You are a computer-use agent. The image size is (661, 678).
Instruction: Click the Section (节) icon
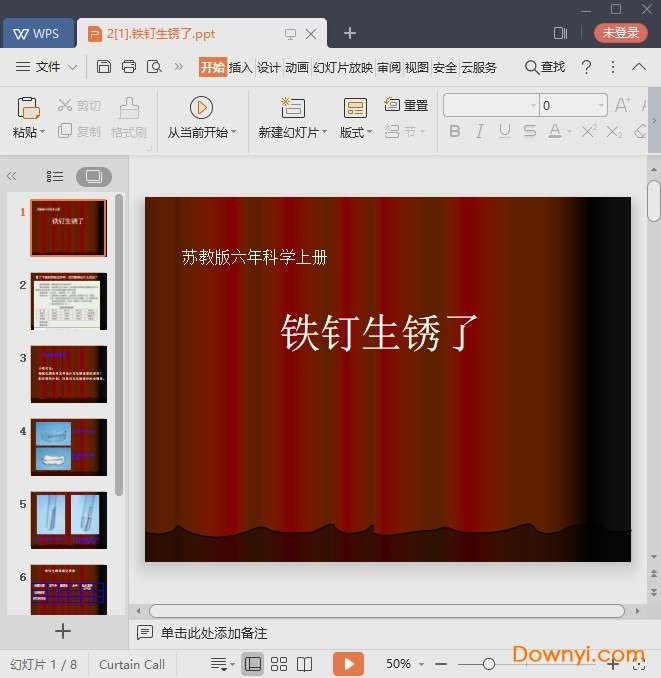[392, 131]
